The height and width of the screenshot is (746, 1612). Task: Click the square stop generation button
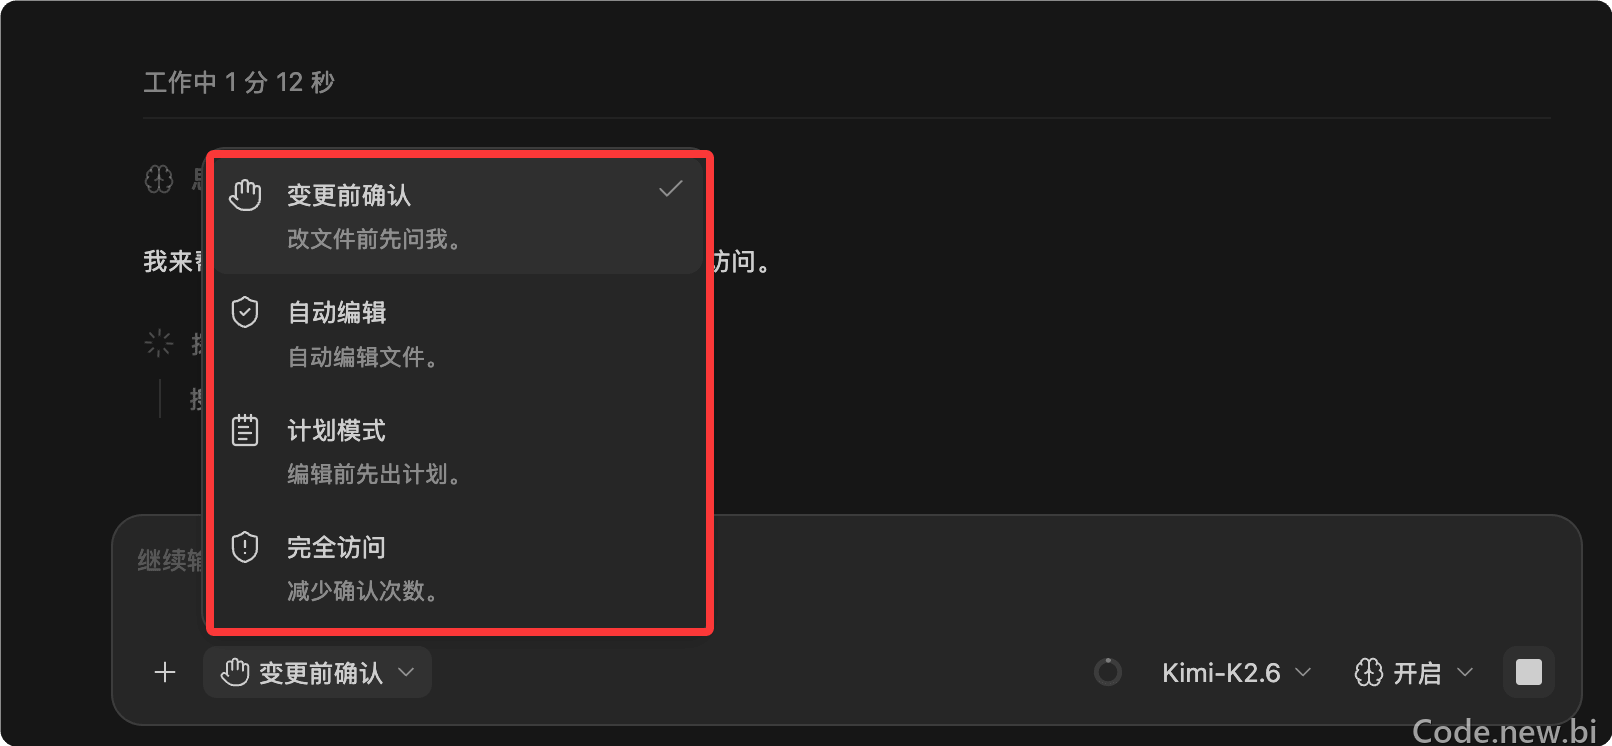1529,672
